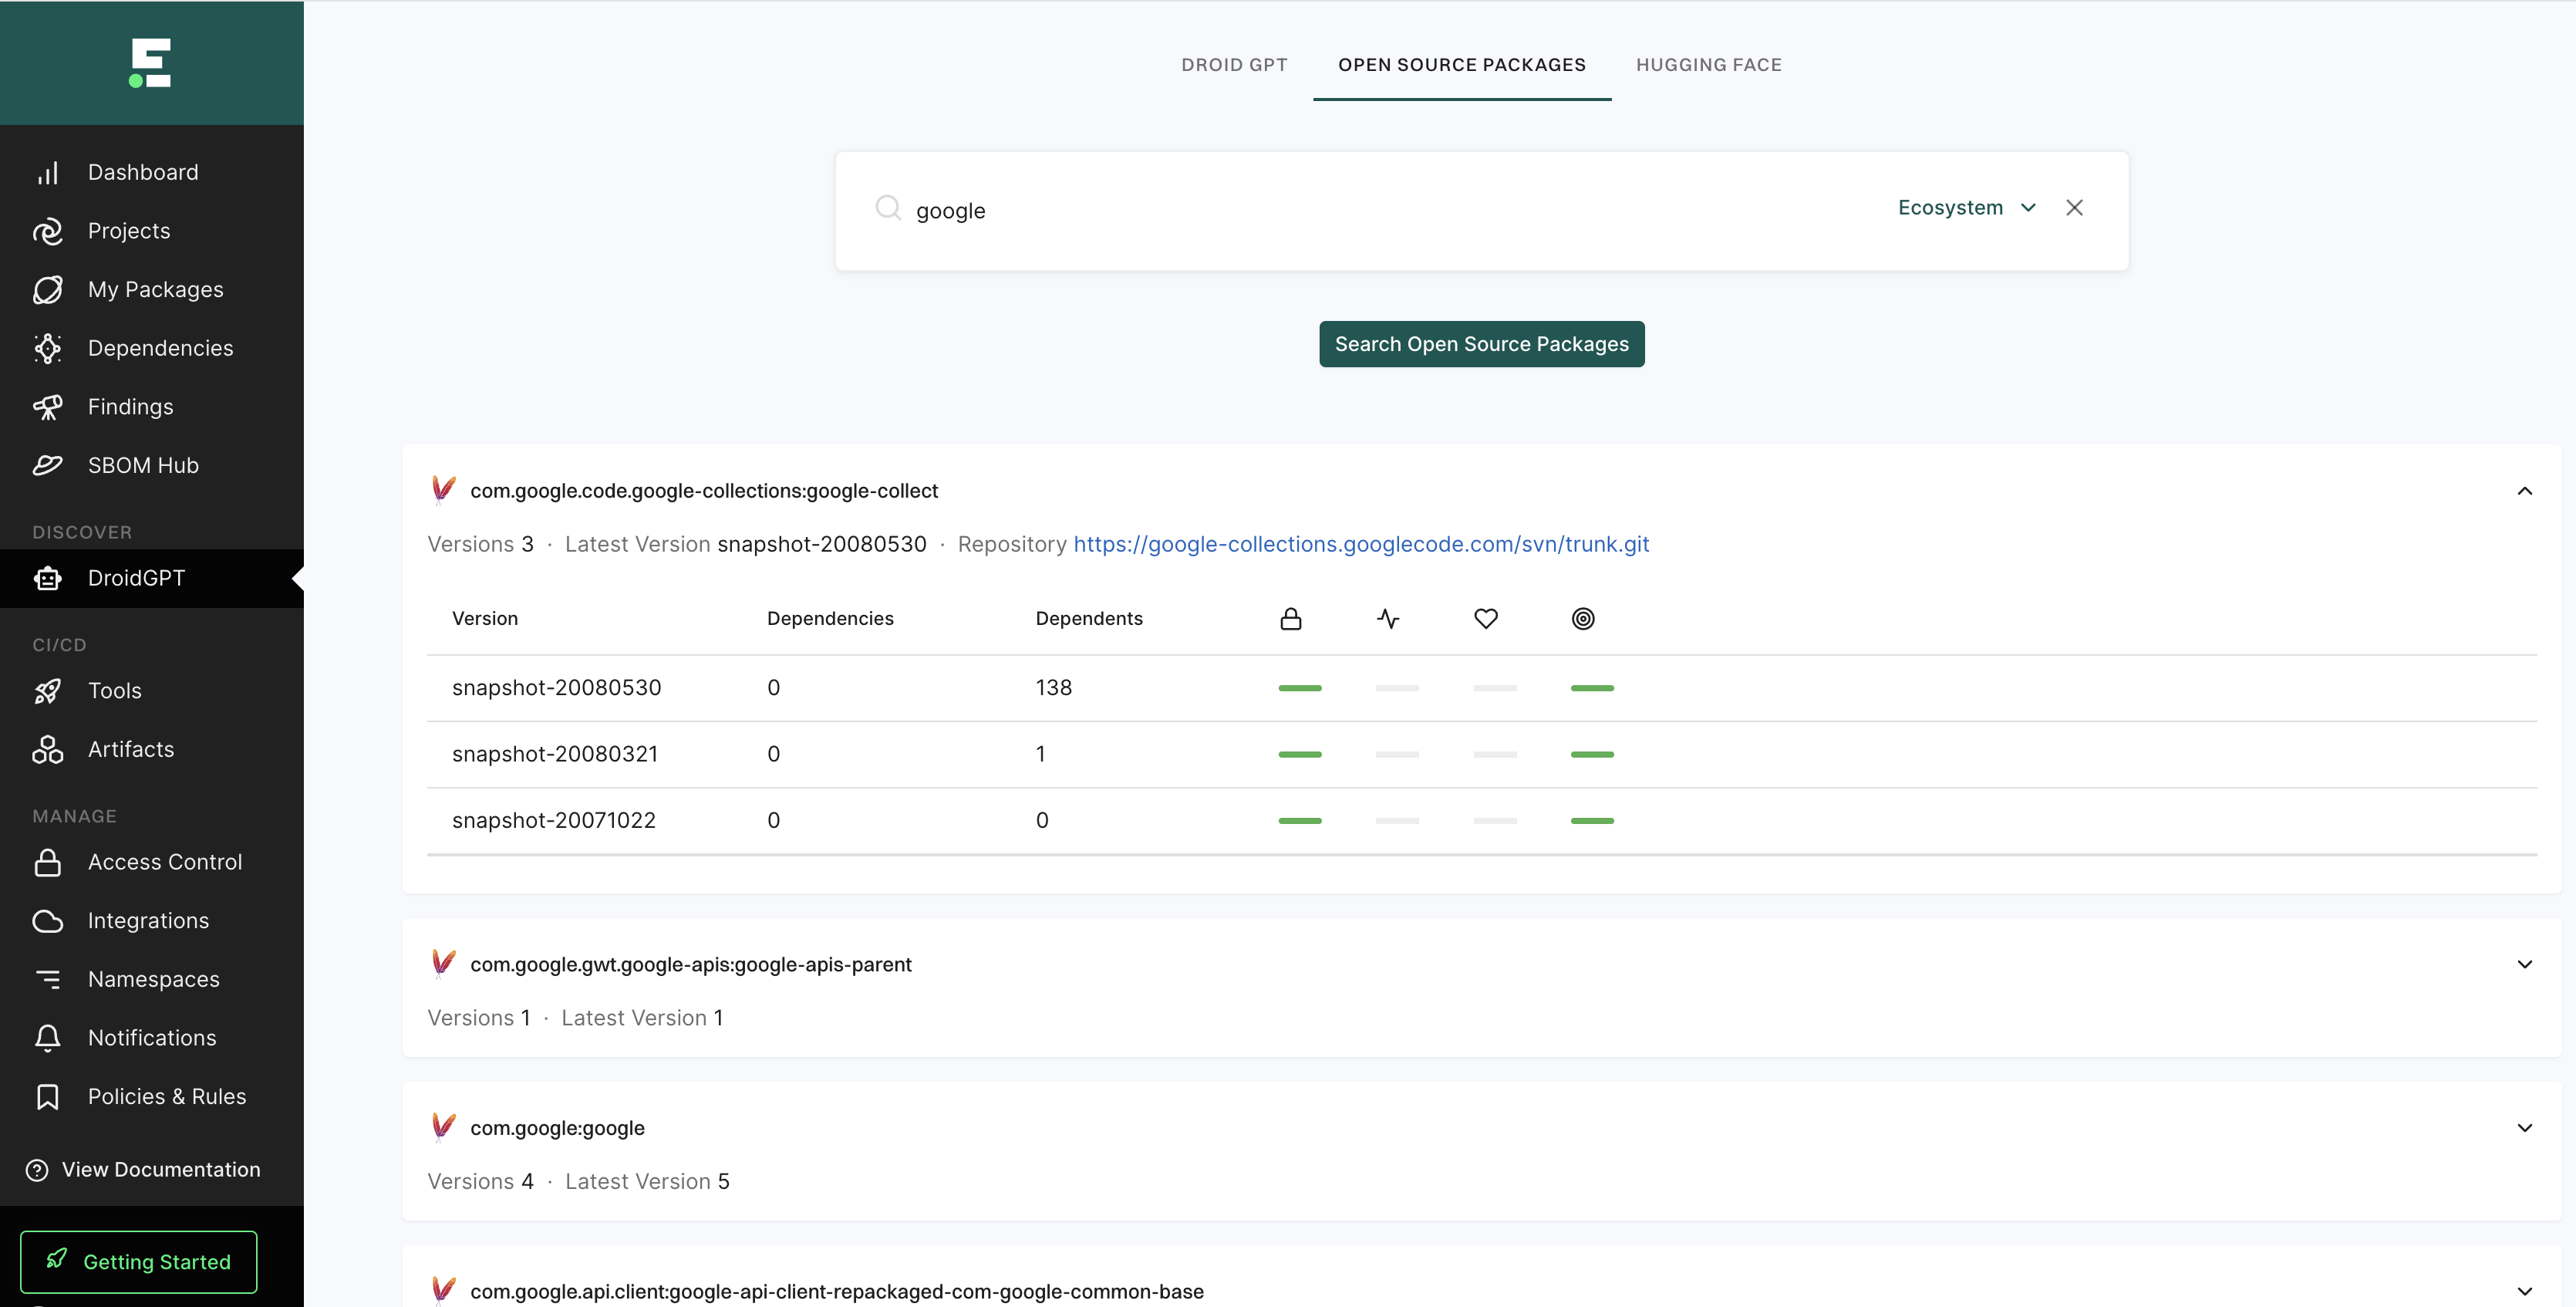Image resolution: width=2576 pixels, height=1307 pixels.
Task: Switch to the DROID GPT tab
Action: [x=1234, y=65]
